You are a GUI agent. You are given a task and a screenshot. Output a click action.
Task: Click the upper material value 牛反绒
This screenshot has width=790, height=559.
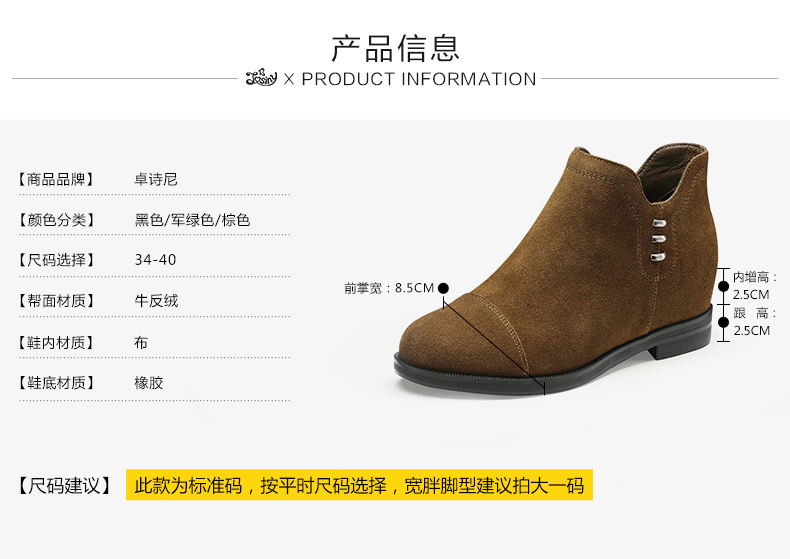pos(156,301)
